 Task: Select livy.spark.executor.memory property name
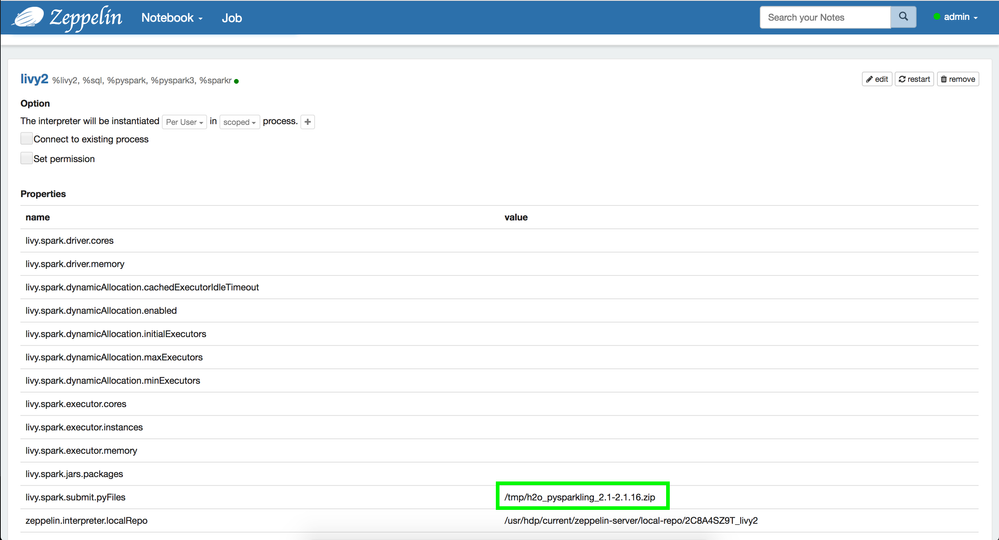coord(82,451)
